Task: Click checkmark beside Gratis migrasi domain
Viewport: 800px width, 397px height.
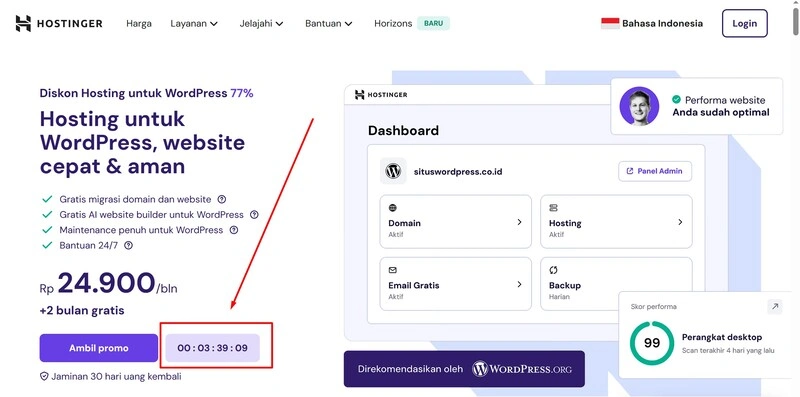Action: click(47, 199)
